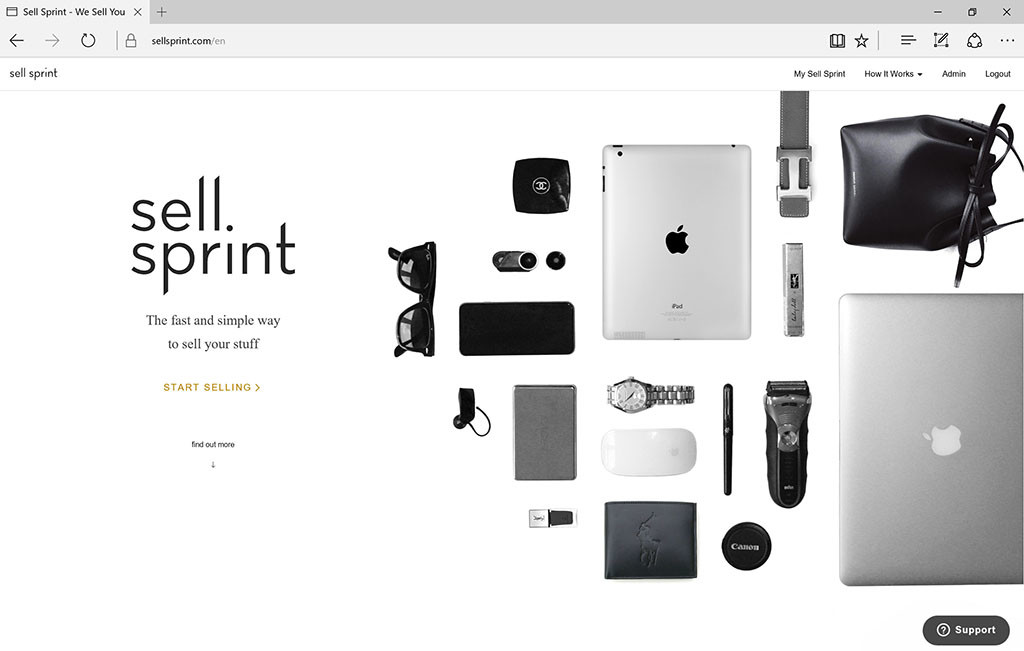Click the browser back arrow
The width and height of the screenshot is (1024, 651).
pyautogui.click(x=17, y=40)
